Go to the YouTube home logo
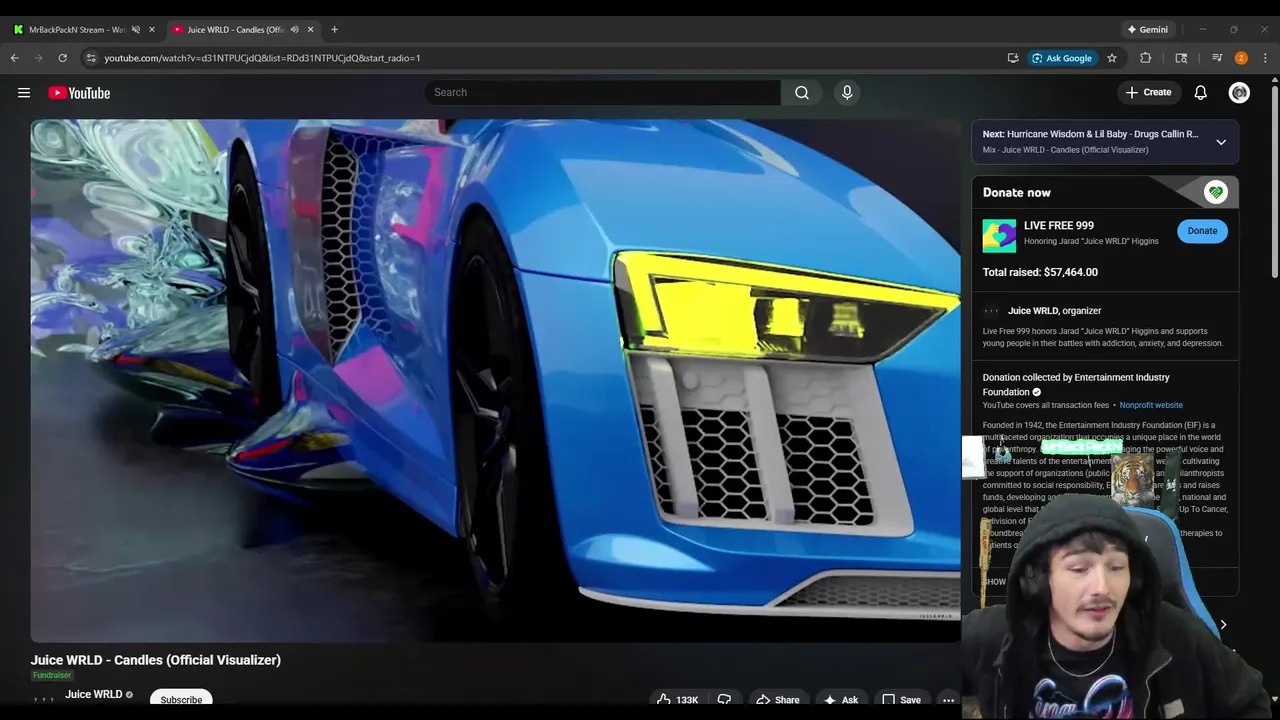The image size is (1280, 720). coord(79,93)
